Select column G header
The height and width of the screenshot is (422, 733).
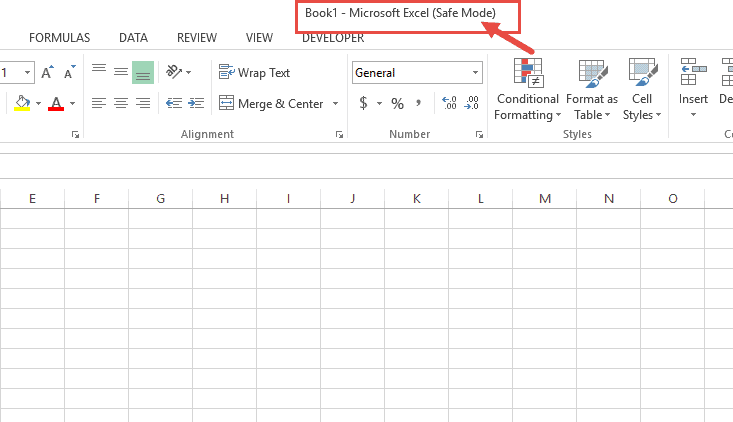click(x=160, y=199)
